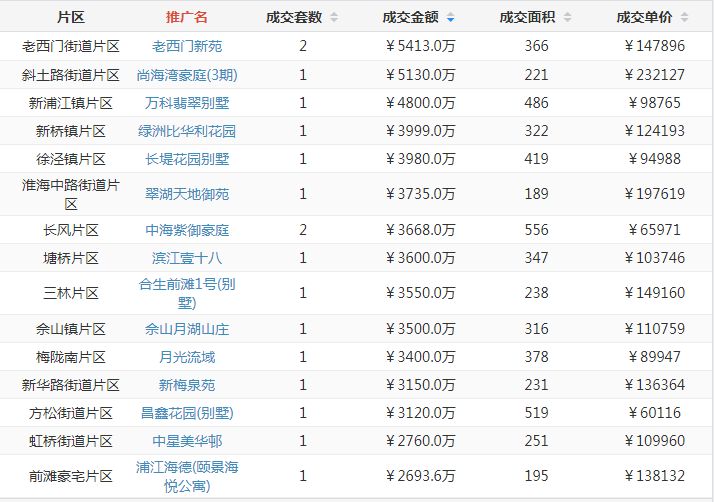Click the amount ￥5413.0万
This screenshot has width=714, height=502.
click(x=420, y=46)
